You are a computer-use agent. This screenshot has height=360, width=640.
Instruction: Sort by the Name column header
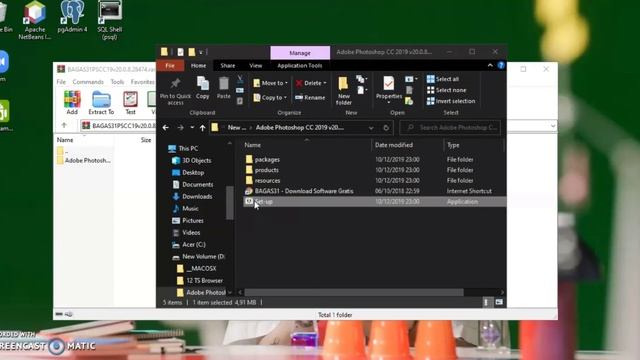306,145
